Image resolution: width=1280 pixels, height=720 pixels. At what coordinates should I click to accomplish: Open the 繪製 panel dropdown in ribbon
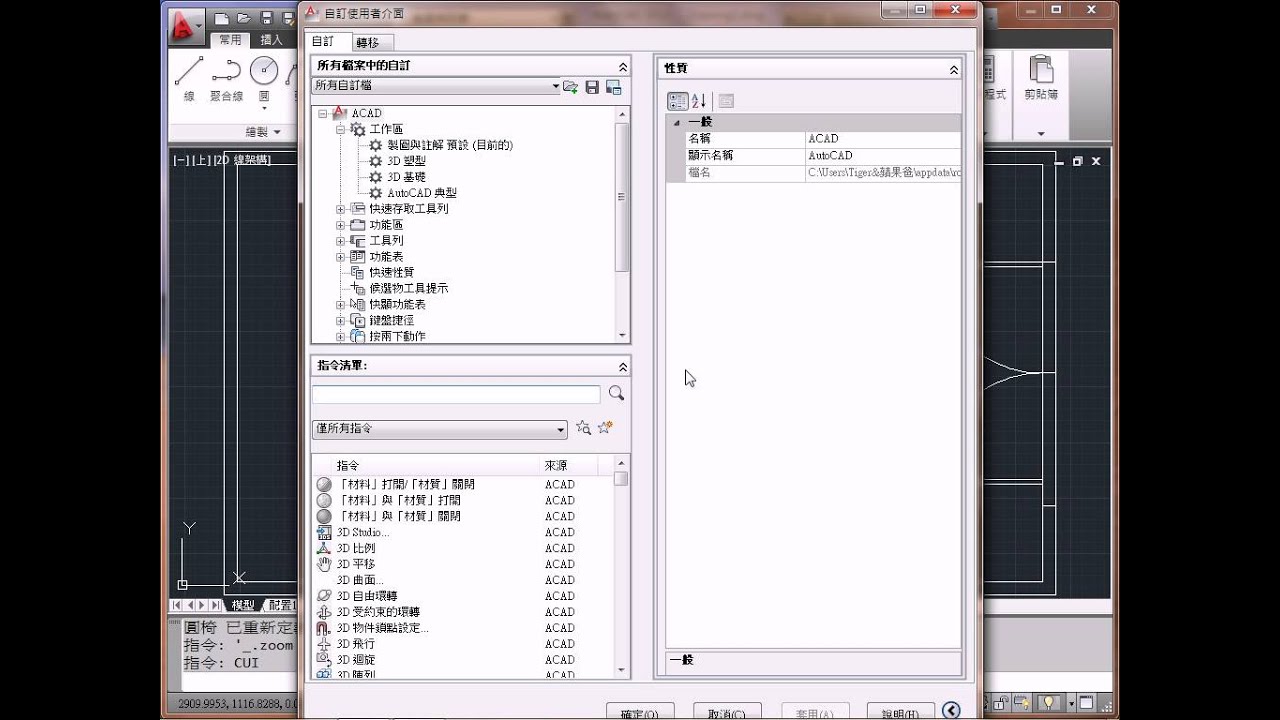tap(264, 132)
